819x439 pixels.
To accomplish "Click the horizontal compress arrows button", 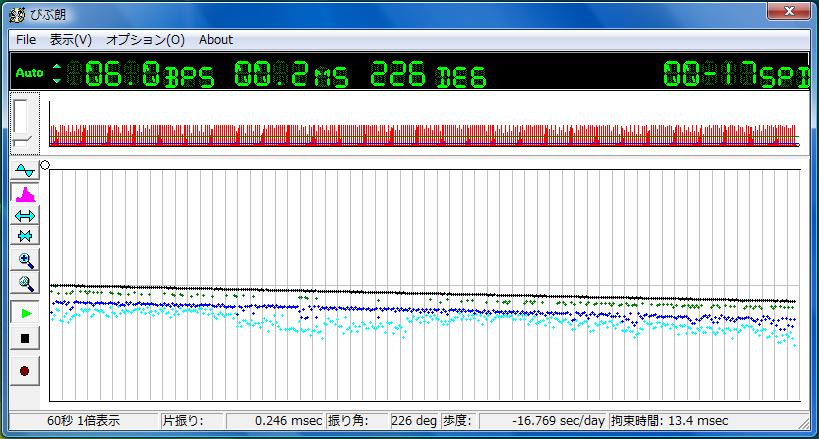I will (25, 236).
